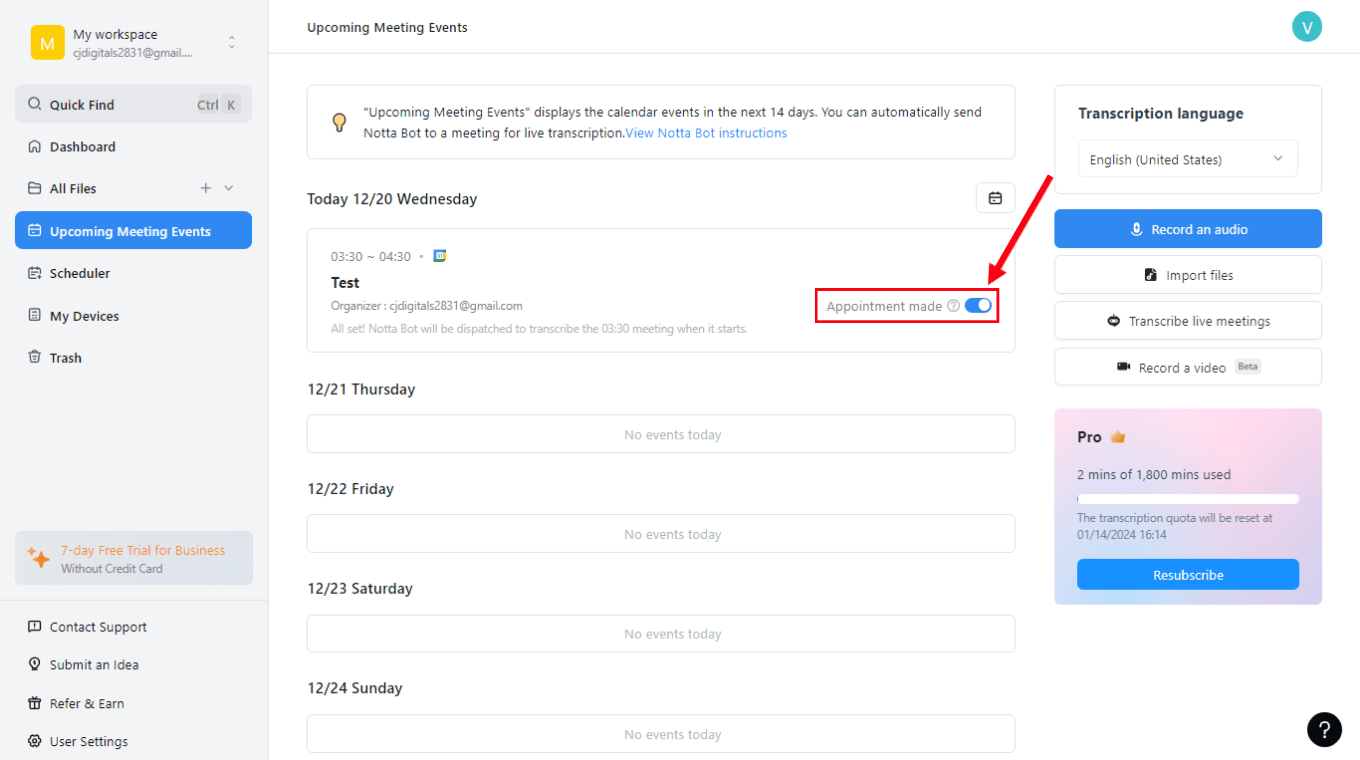
Task: Click the minutes usage progress bar
Action: (x=1188, y=498)
